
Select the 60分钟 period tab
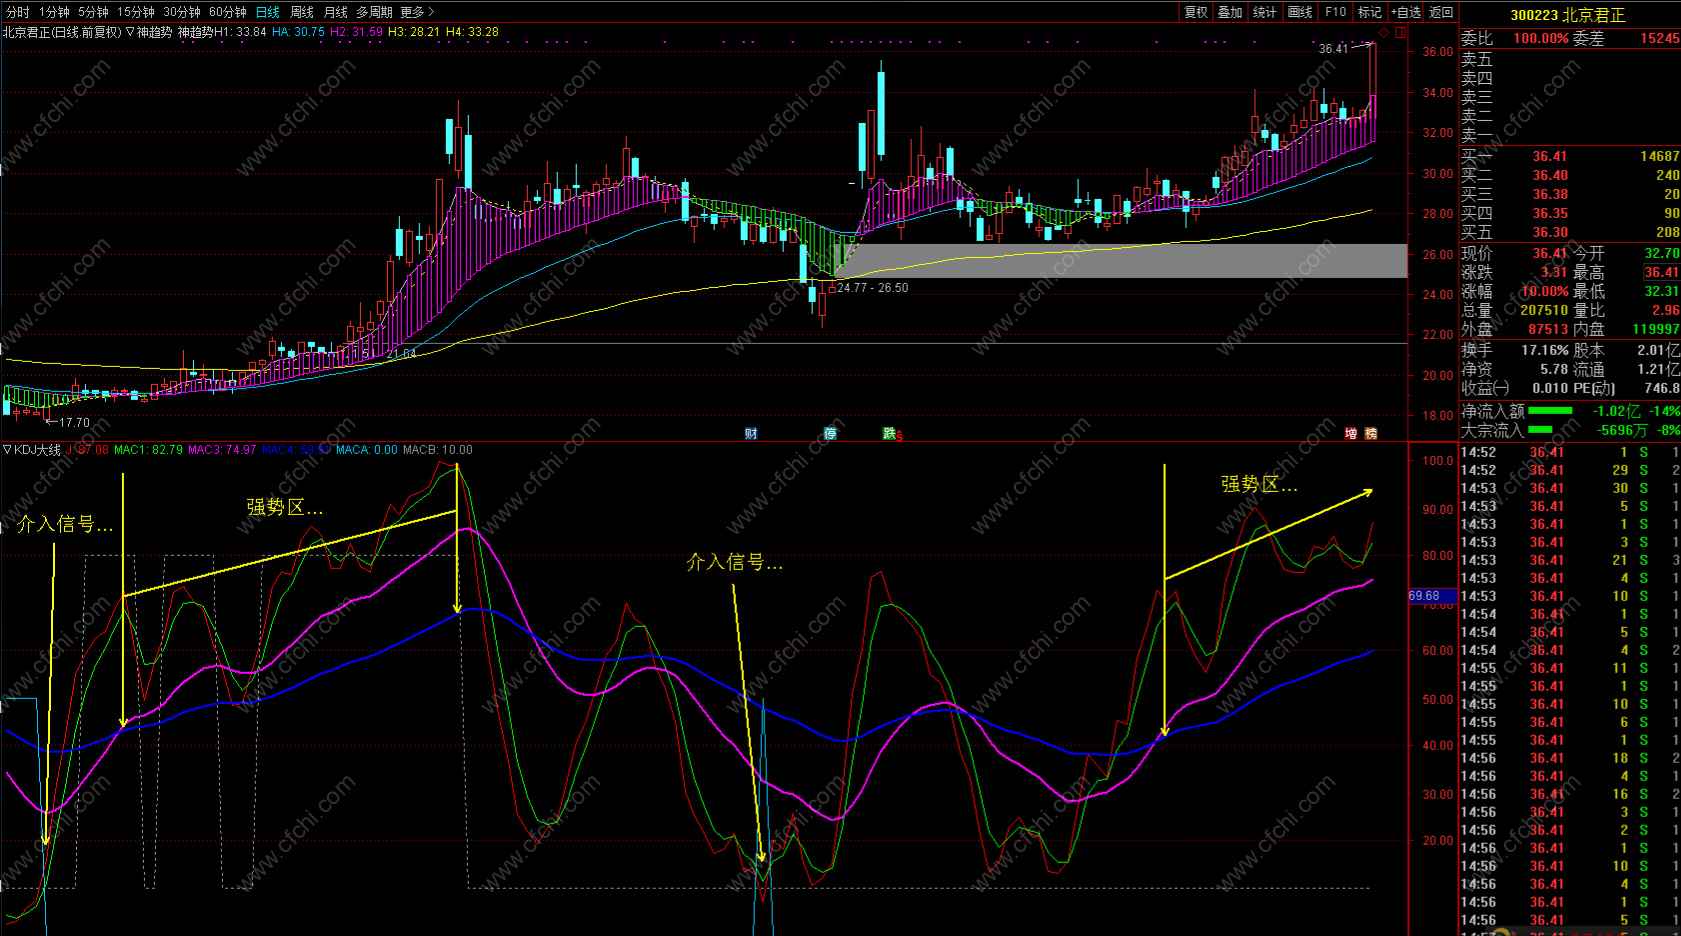[228, 12]
